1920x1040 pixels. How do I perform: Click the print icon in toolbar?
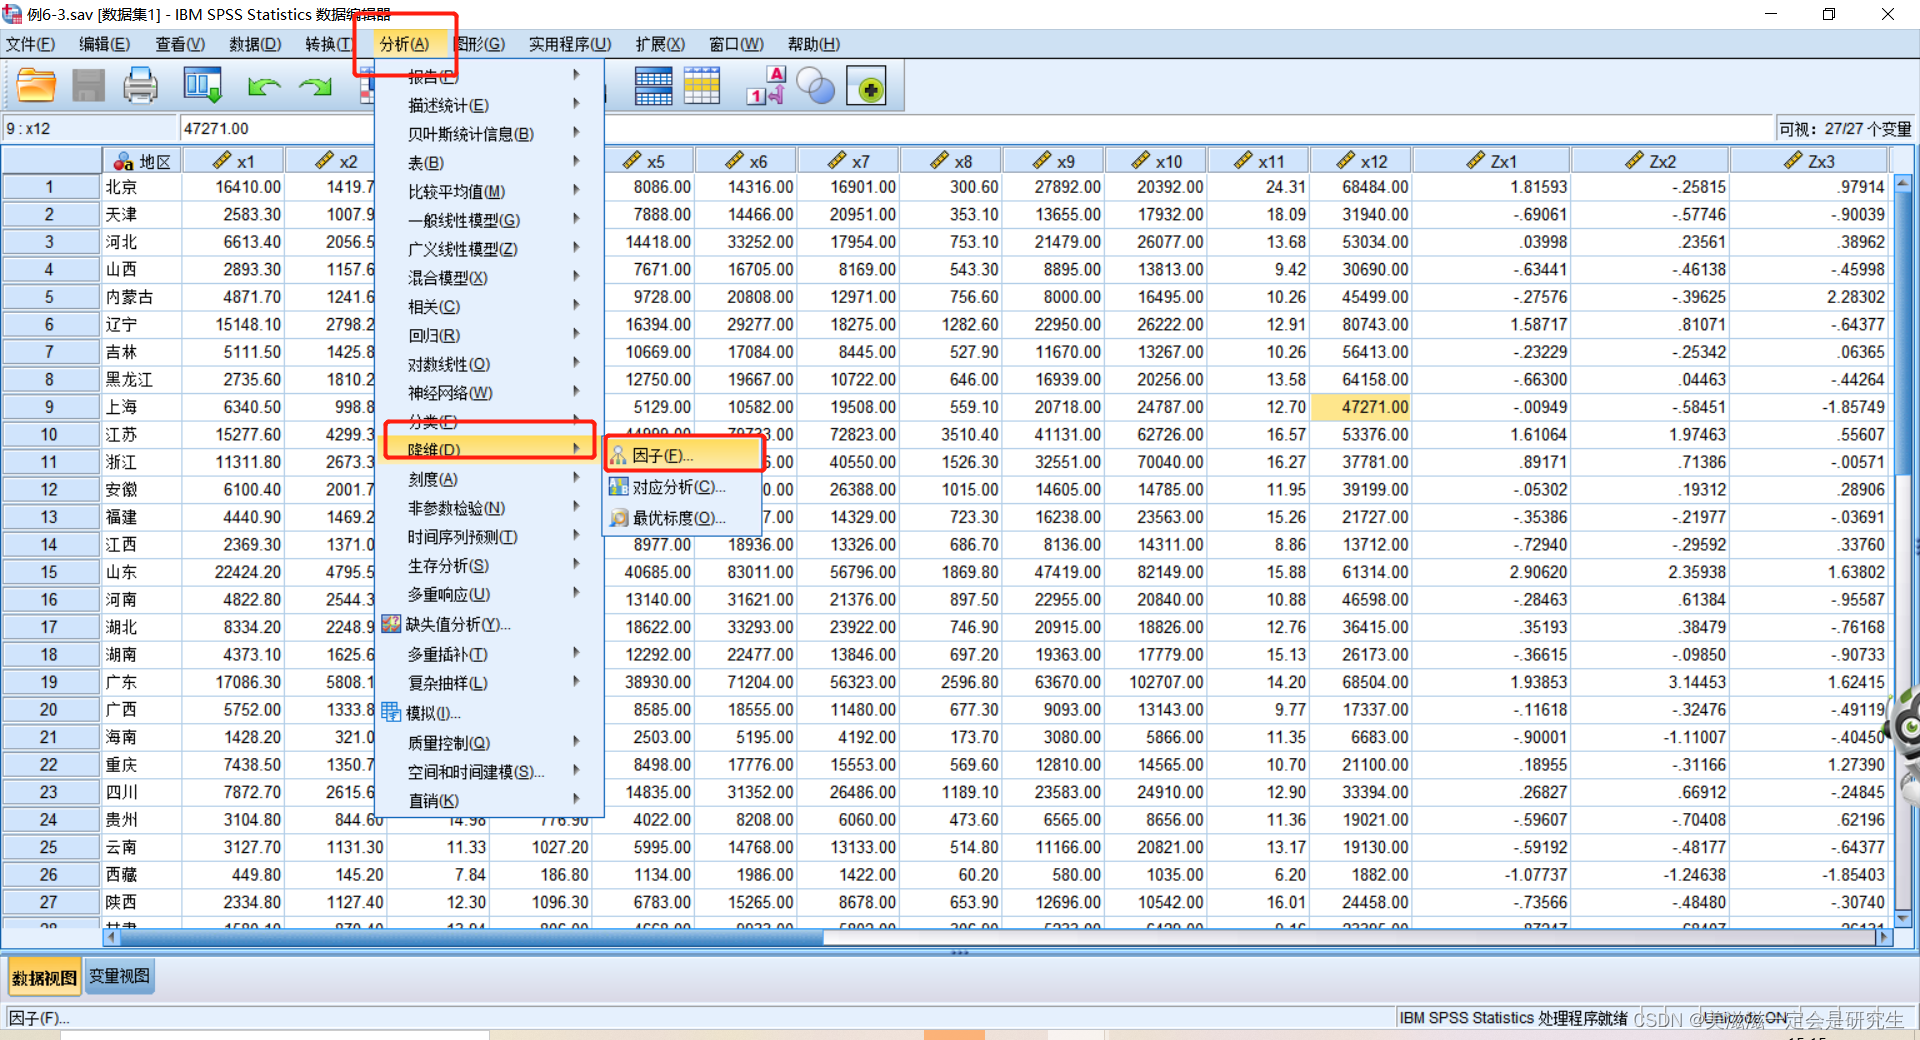(140, 86)
